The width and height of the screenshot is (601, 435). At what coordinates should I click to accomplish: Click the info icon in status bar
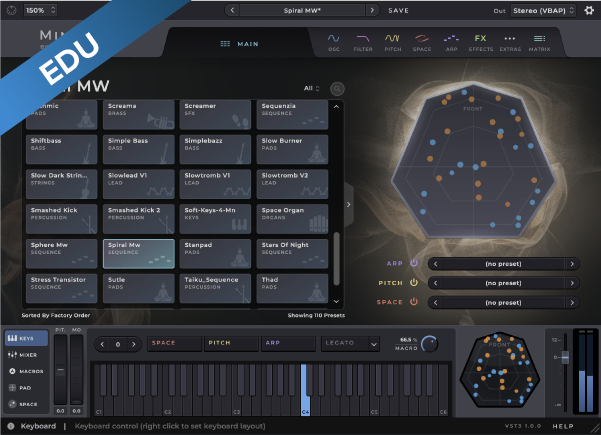[11, 426]
